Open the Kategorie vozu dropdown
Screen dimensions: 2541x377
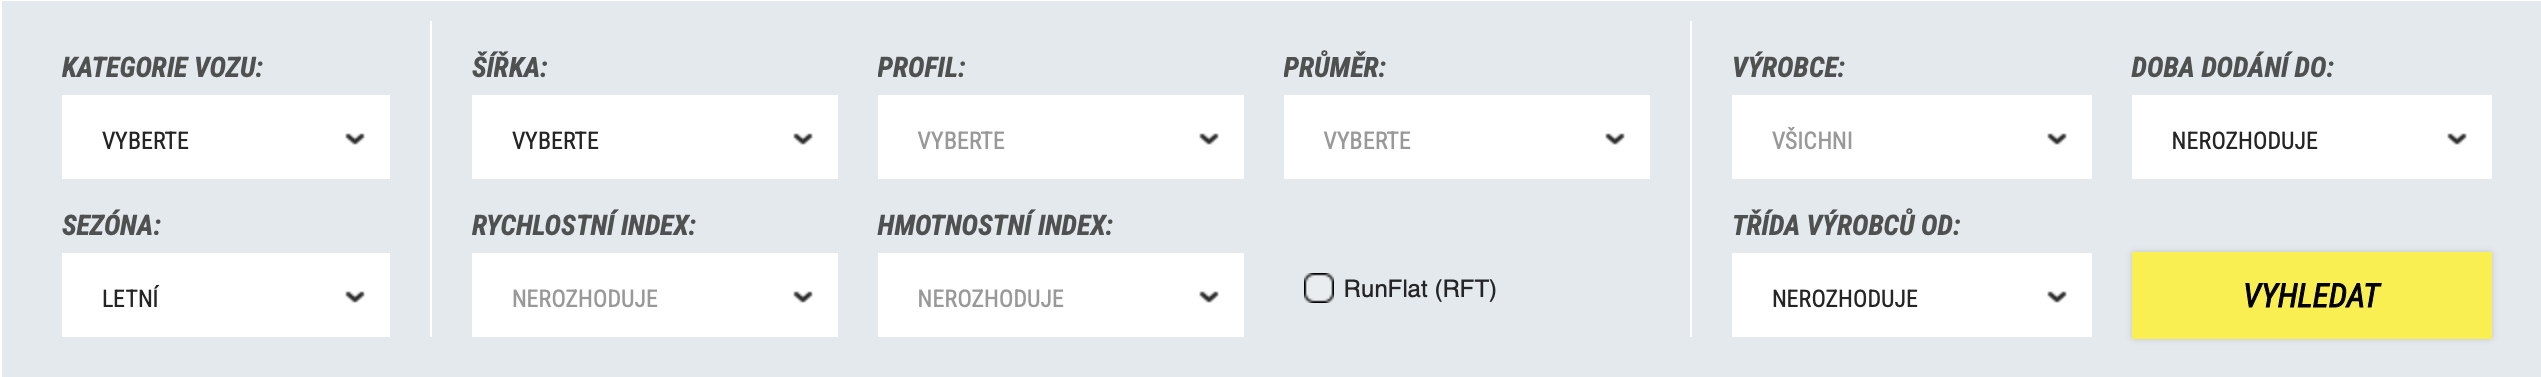[x=226, y=138]
